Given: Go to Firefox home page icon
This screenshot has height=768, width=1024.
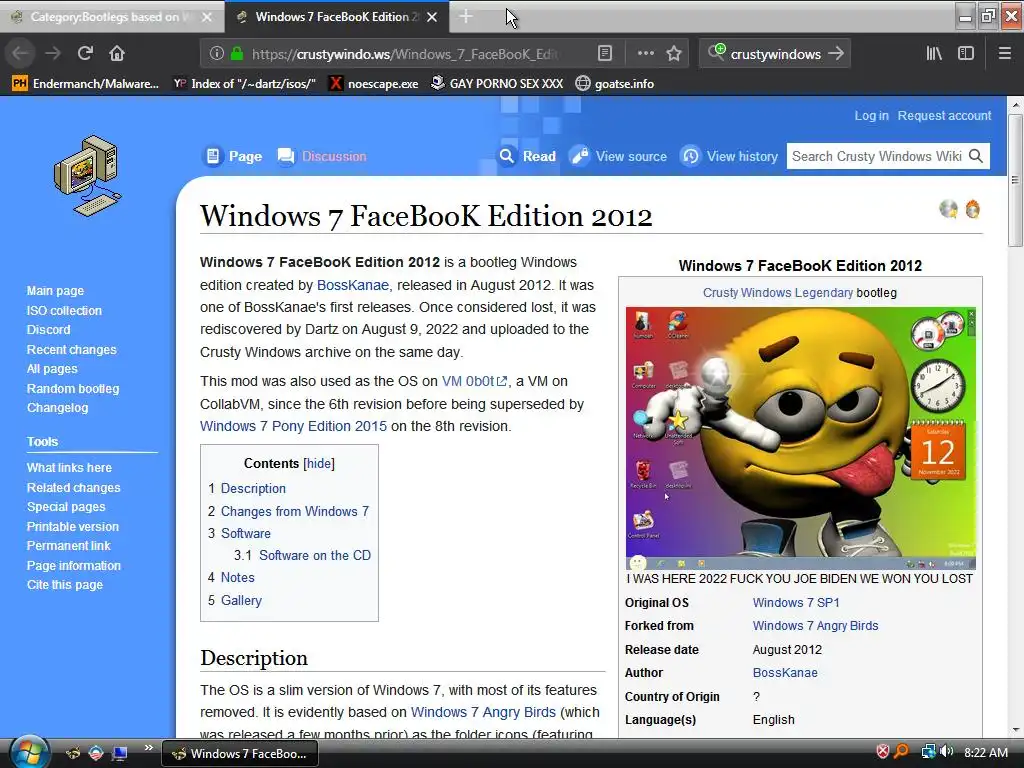Looking at the screenshot, I should pos(117,54).
